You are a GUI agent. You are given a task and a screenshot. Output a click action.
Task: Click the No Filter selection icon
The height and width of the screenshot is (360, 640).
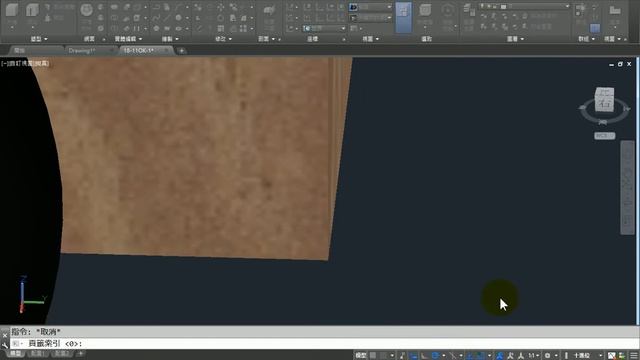(425, 10)
